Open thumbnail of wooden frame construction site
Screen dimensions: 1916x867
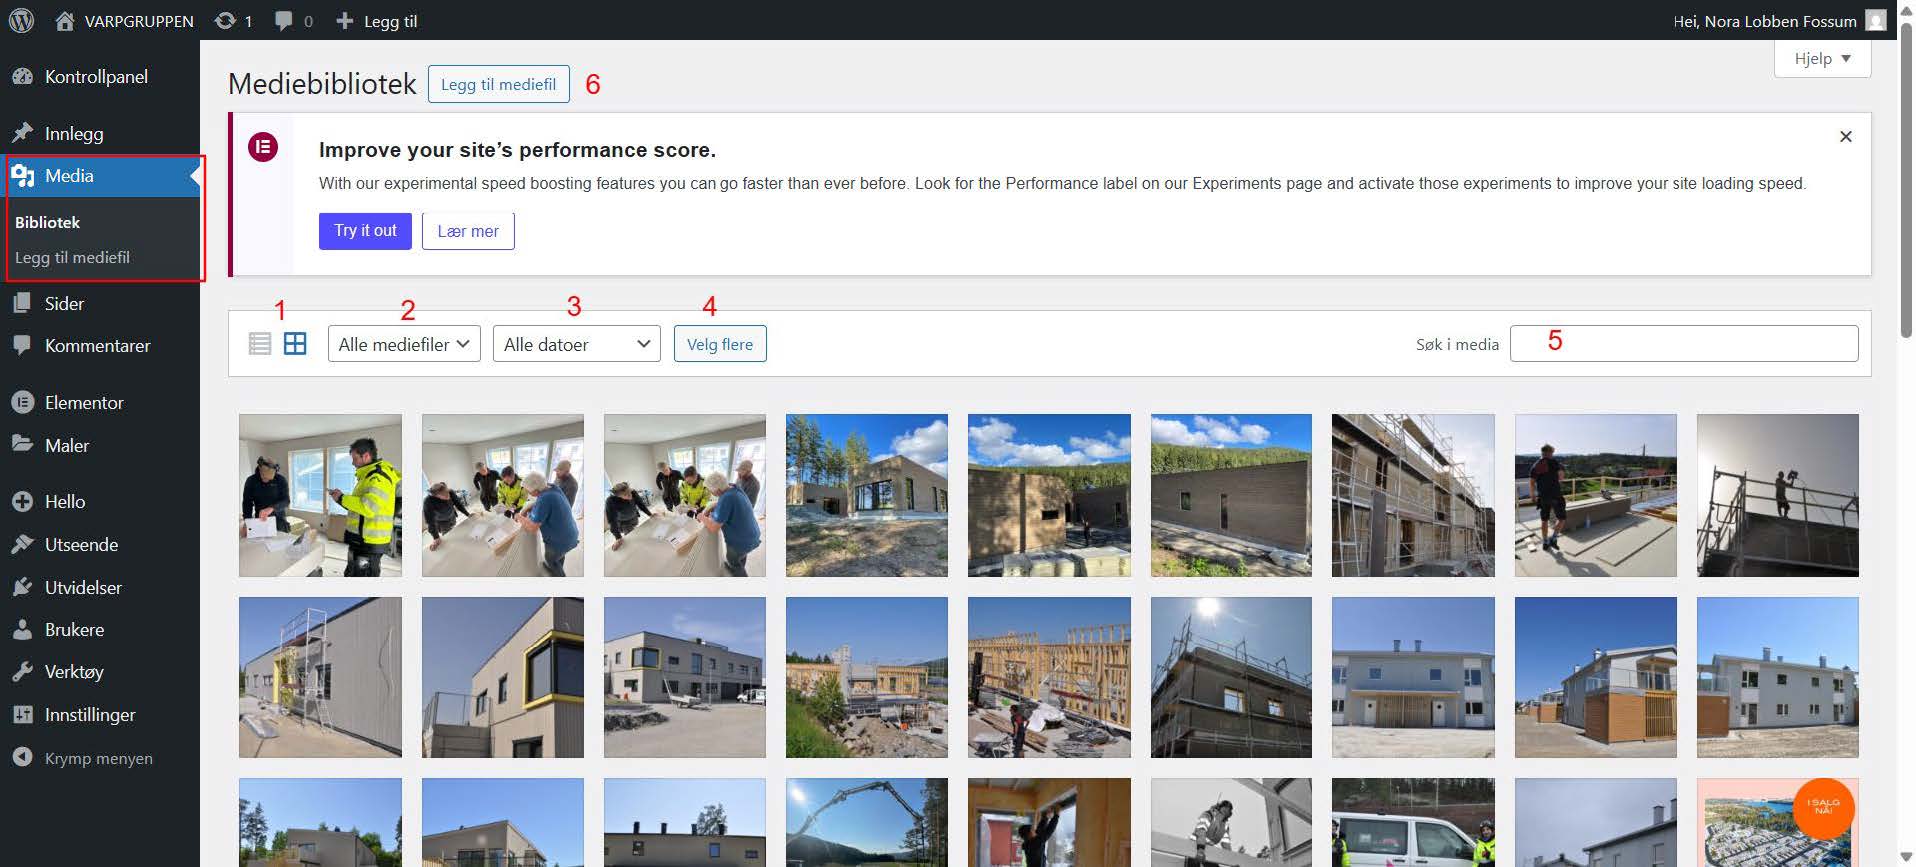tap(1049, 677)
